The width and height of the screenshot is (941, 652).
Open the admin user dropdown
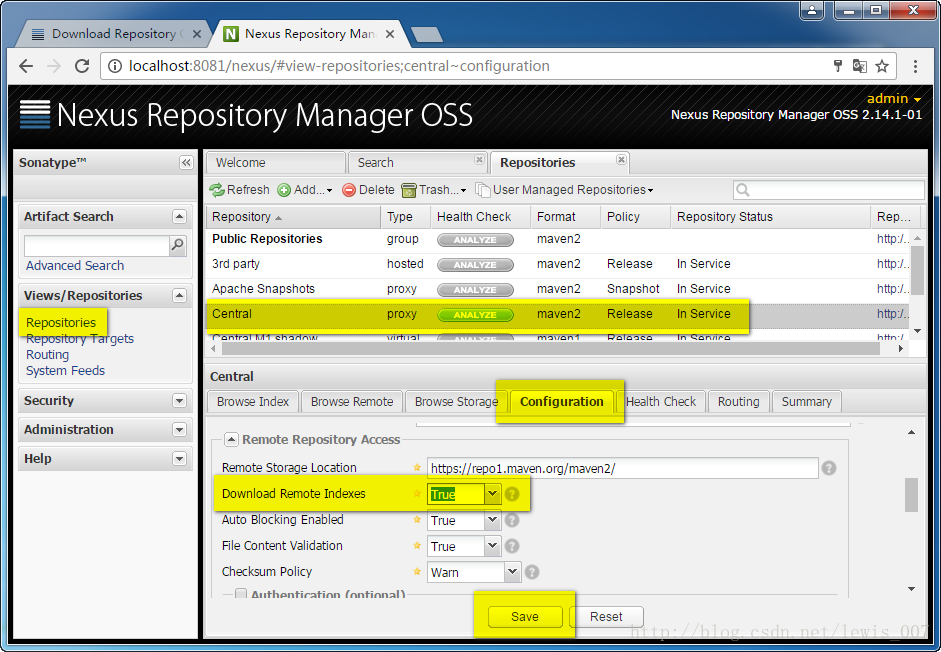coord(894,98)
